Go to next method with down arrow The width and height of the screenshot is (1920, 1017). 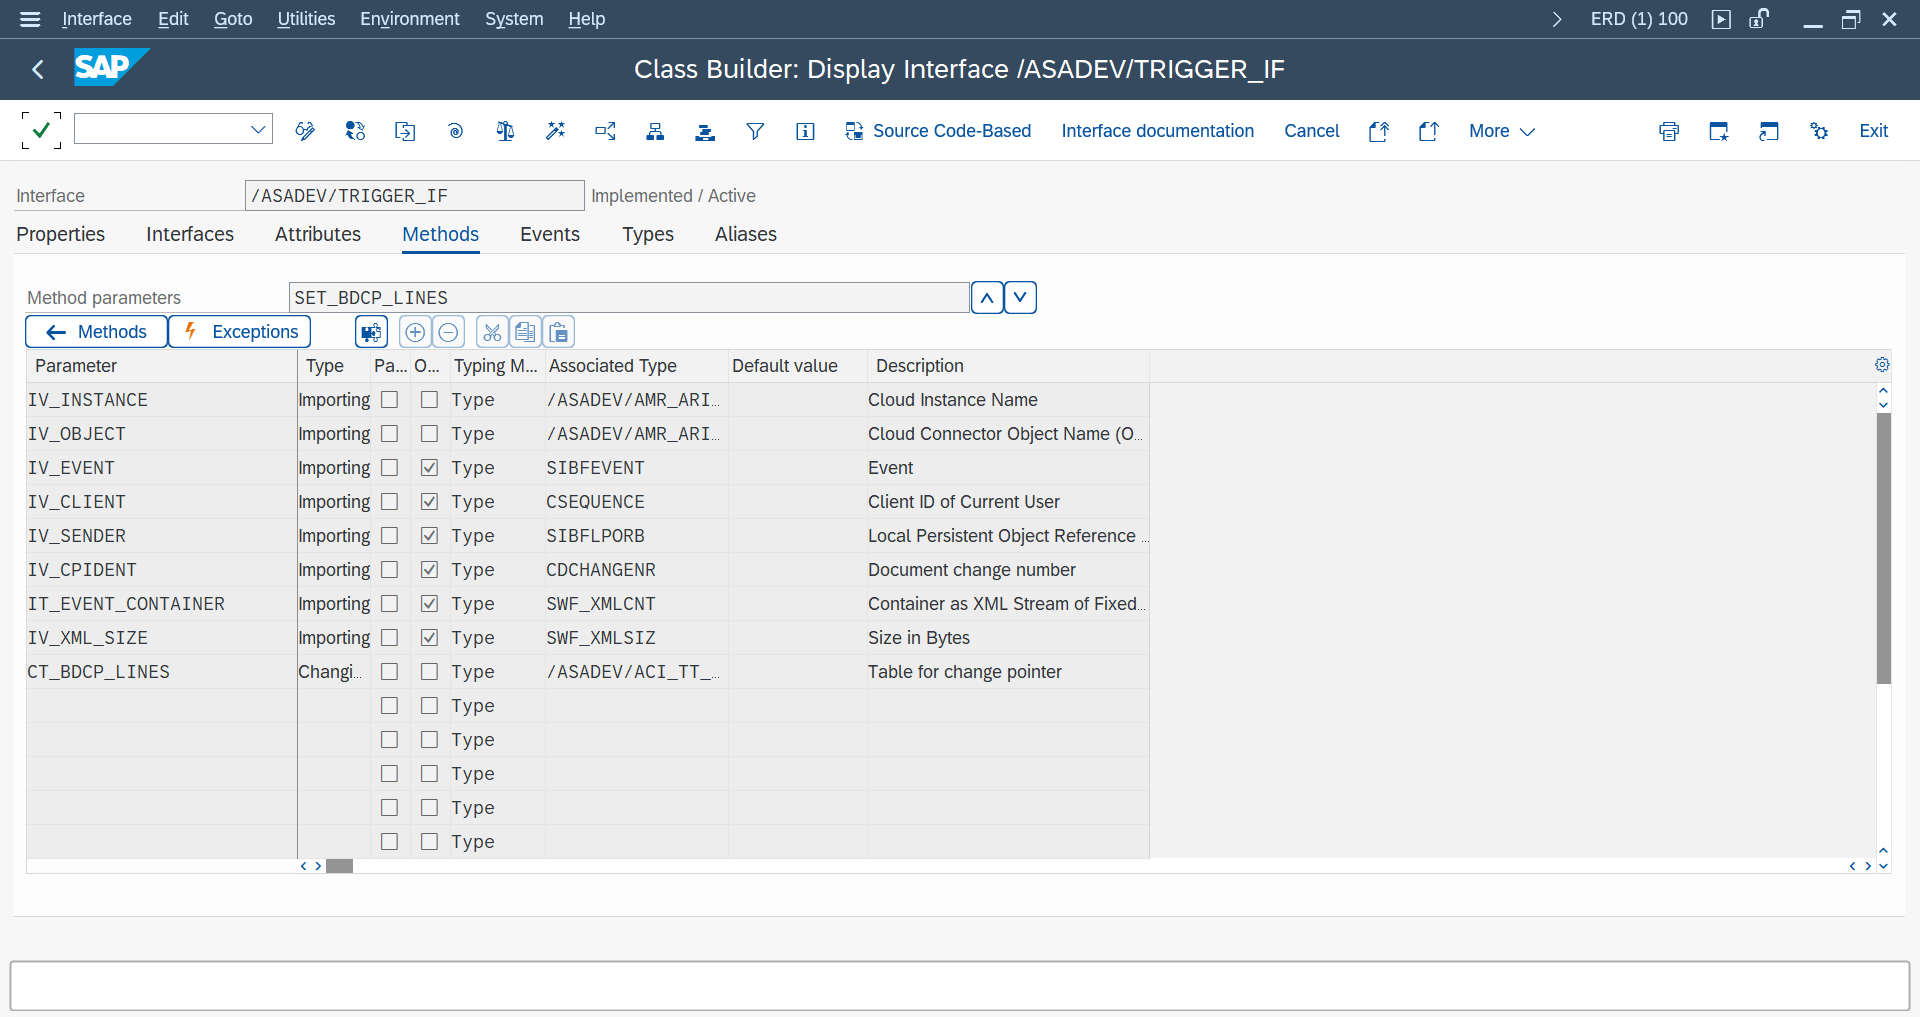click(x=1020, y=297)
